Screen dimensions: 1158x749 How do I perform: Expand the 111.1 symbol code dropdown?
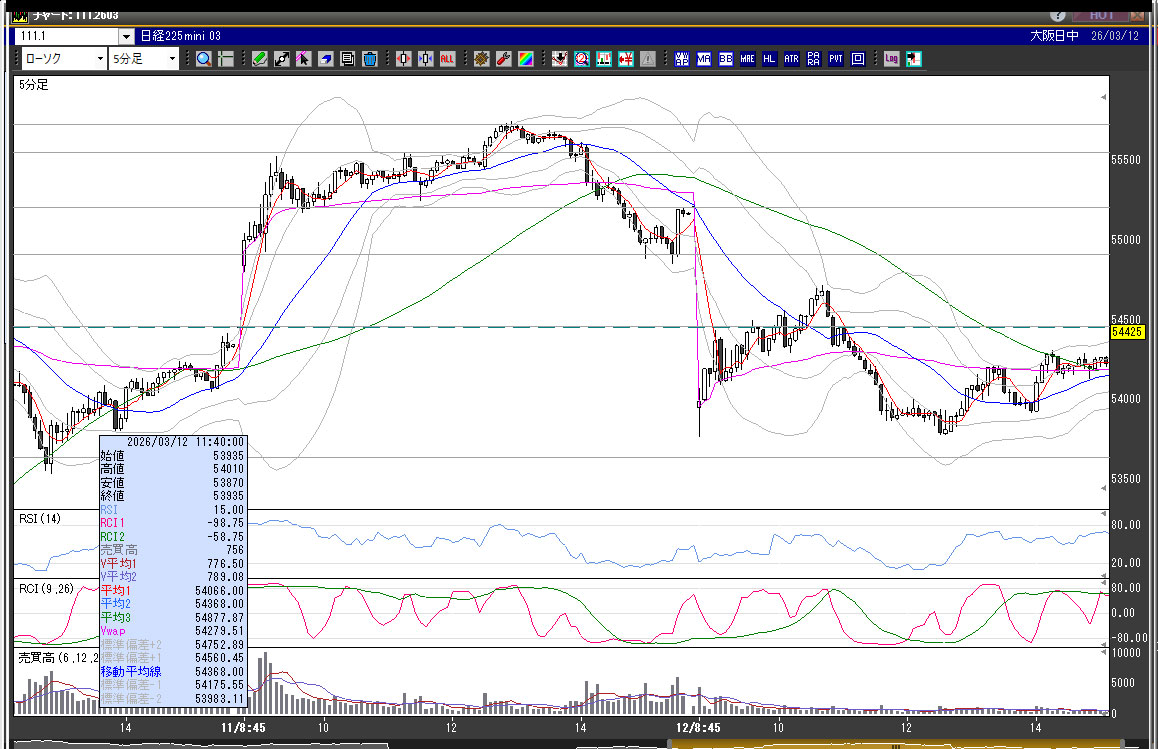[74, 35]
